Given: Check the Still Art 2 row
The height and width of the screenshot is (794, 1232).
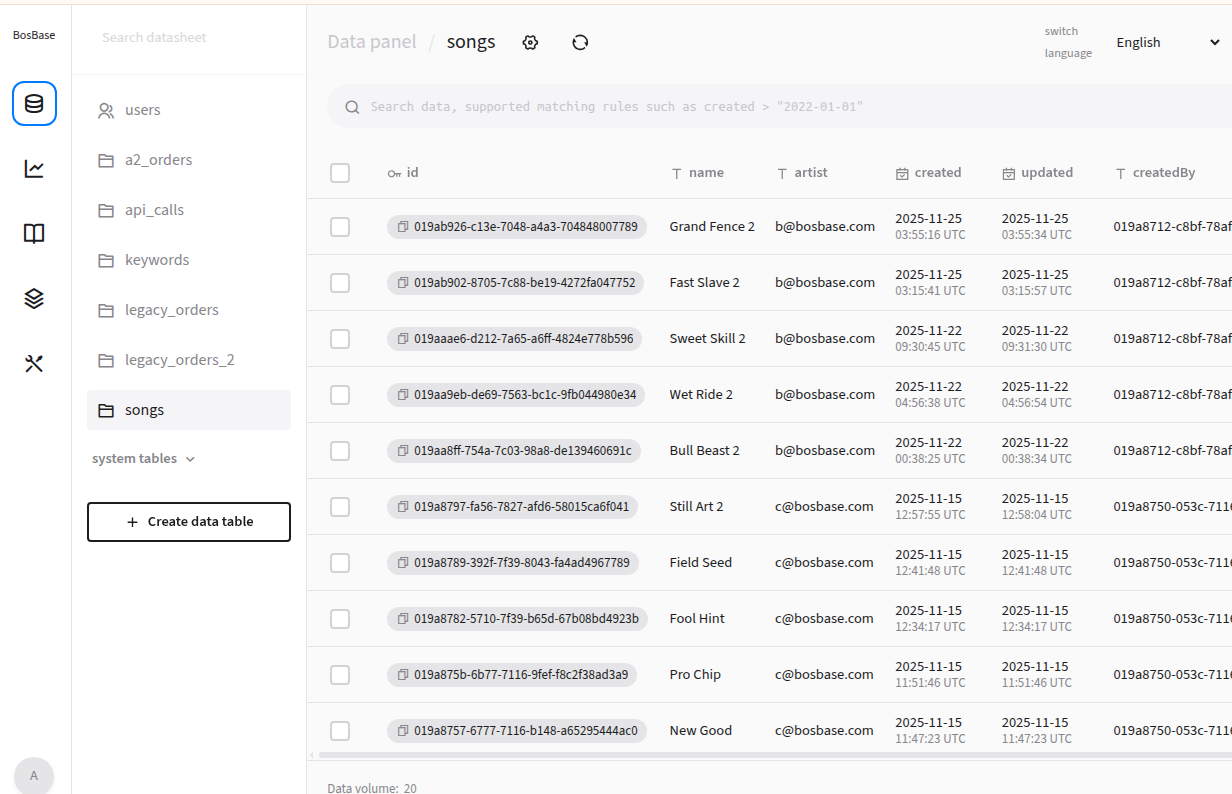Looking at the screenshot, I should pos(340,507).
